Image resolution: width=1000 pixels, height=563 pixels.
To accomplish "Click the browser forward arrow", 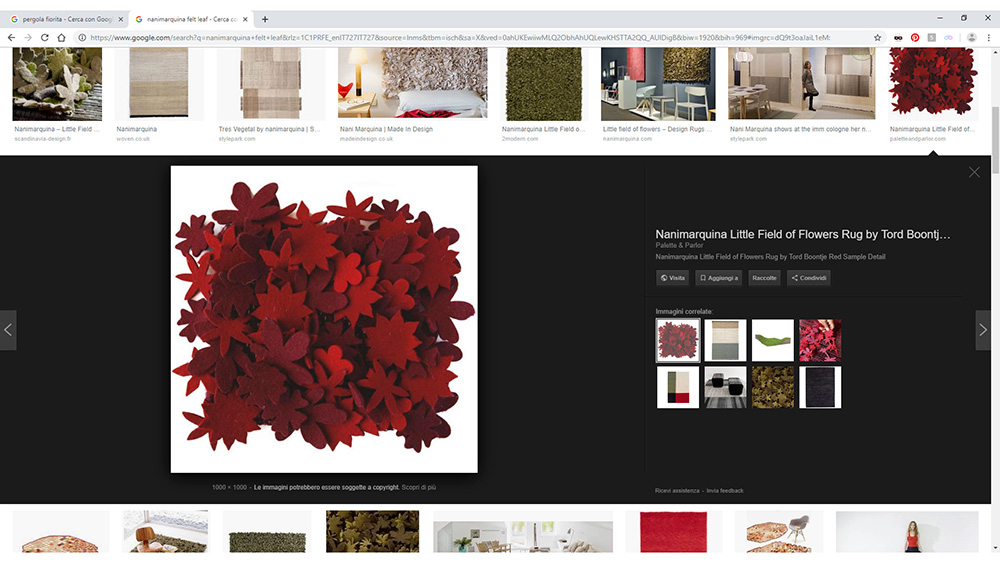I will coord(28,38).
